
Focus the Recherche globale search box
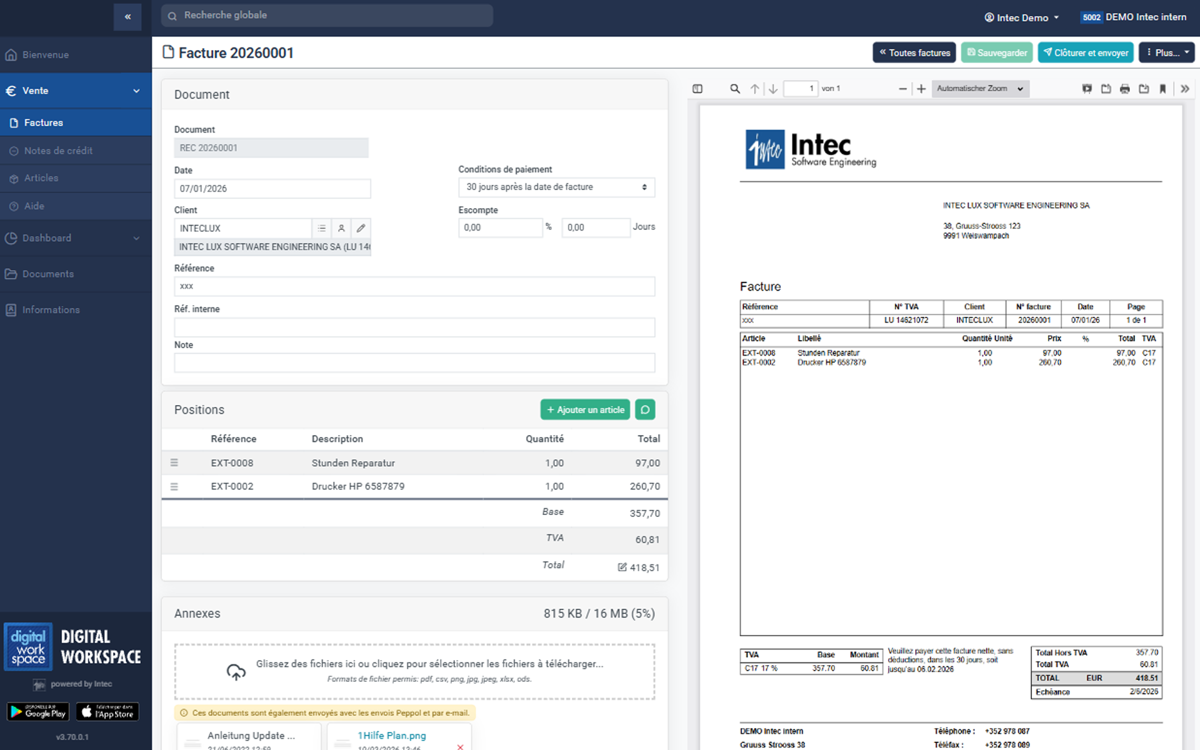pos(327,16)
